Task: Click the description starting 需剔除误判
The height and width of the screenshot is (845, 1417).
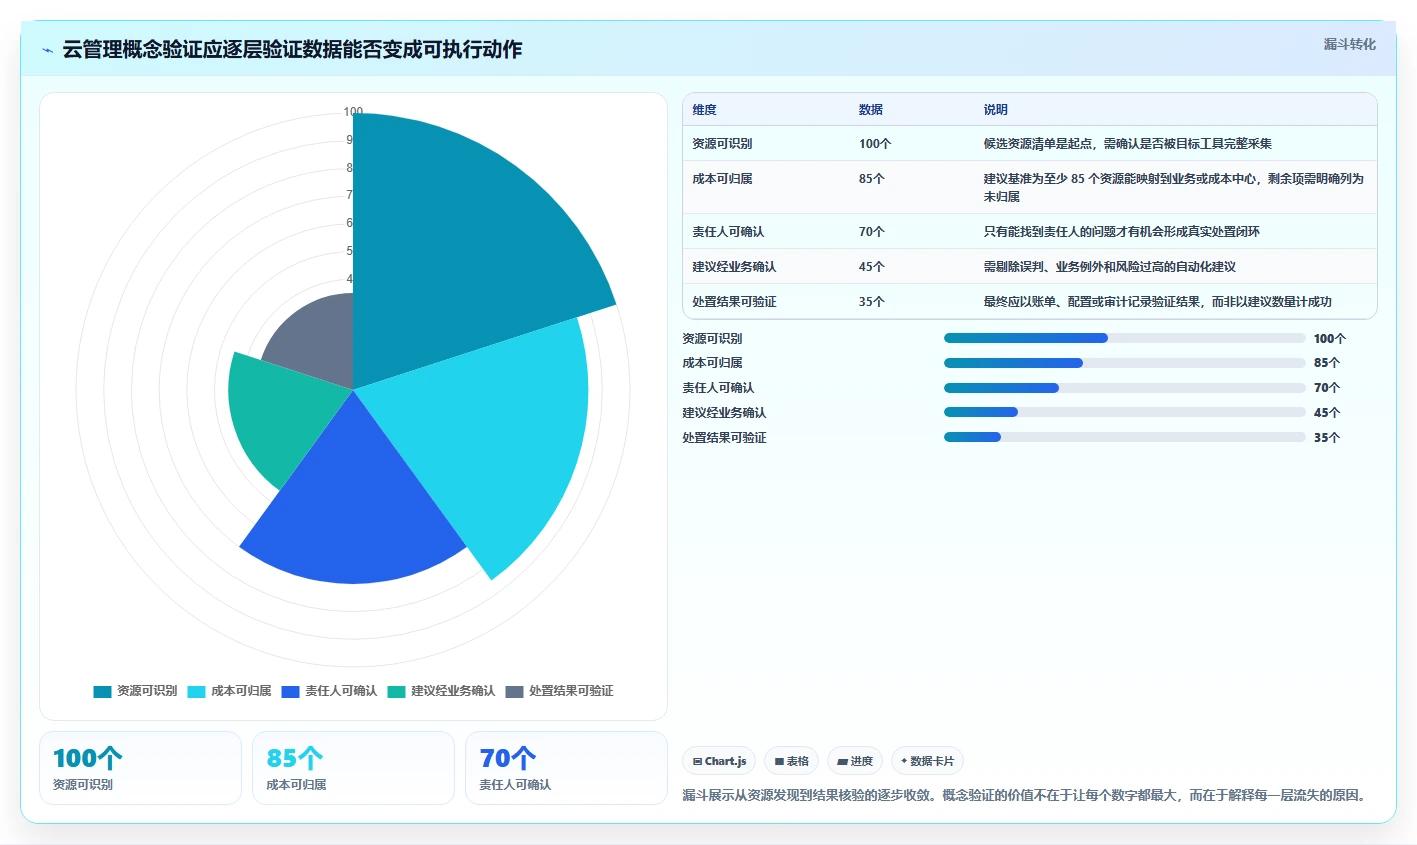Action: coord(1109,267)
